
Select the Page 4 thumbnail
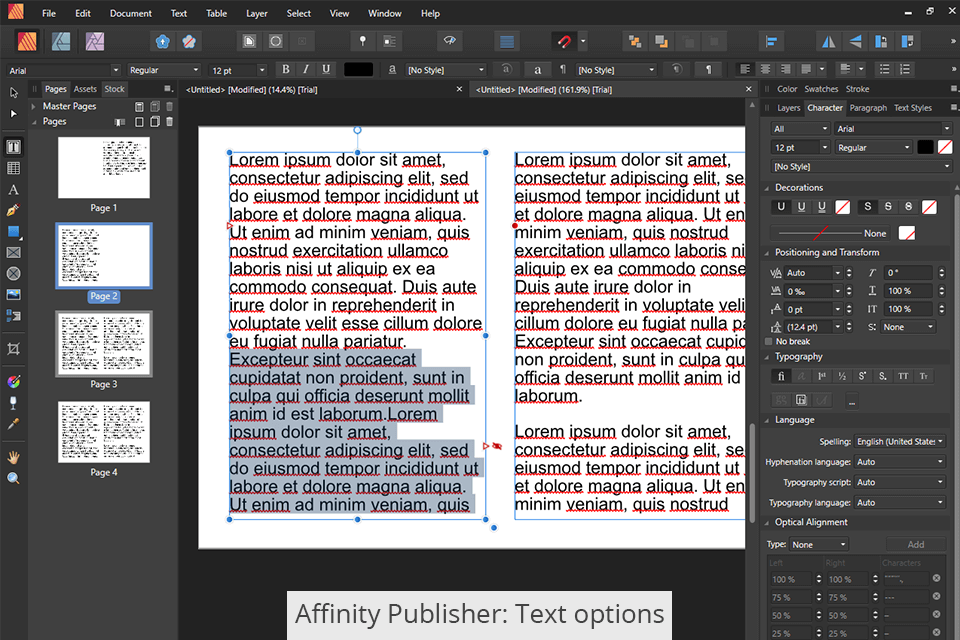coord(104,432)
